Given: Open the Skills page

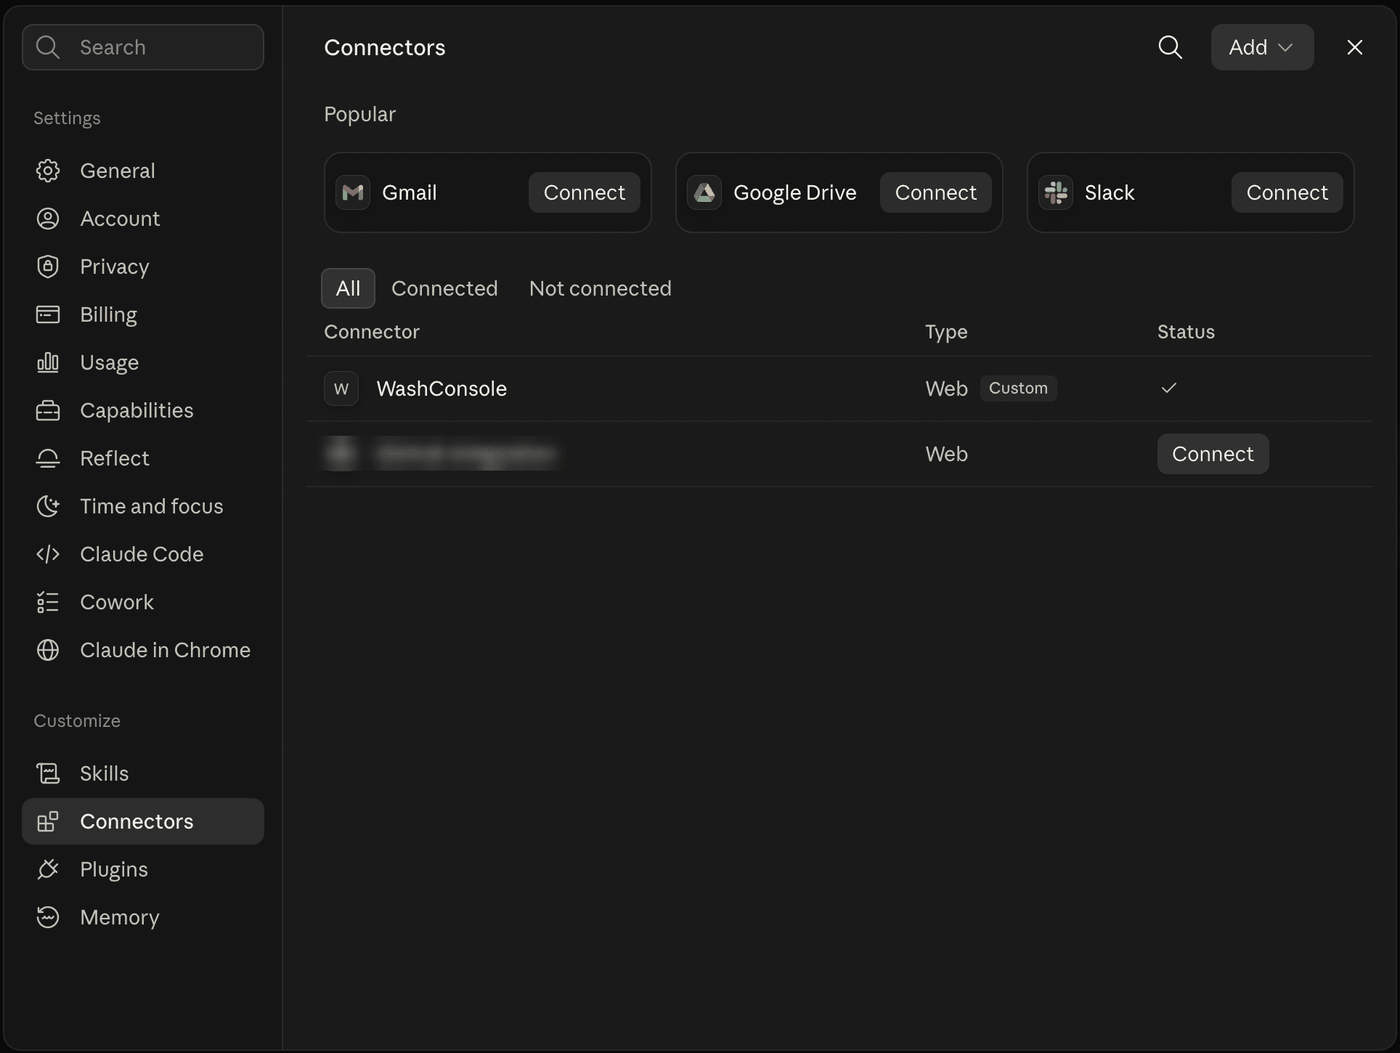Looking at the screenshot, I should (x=143, y=774).
